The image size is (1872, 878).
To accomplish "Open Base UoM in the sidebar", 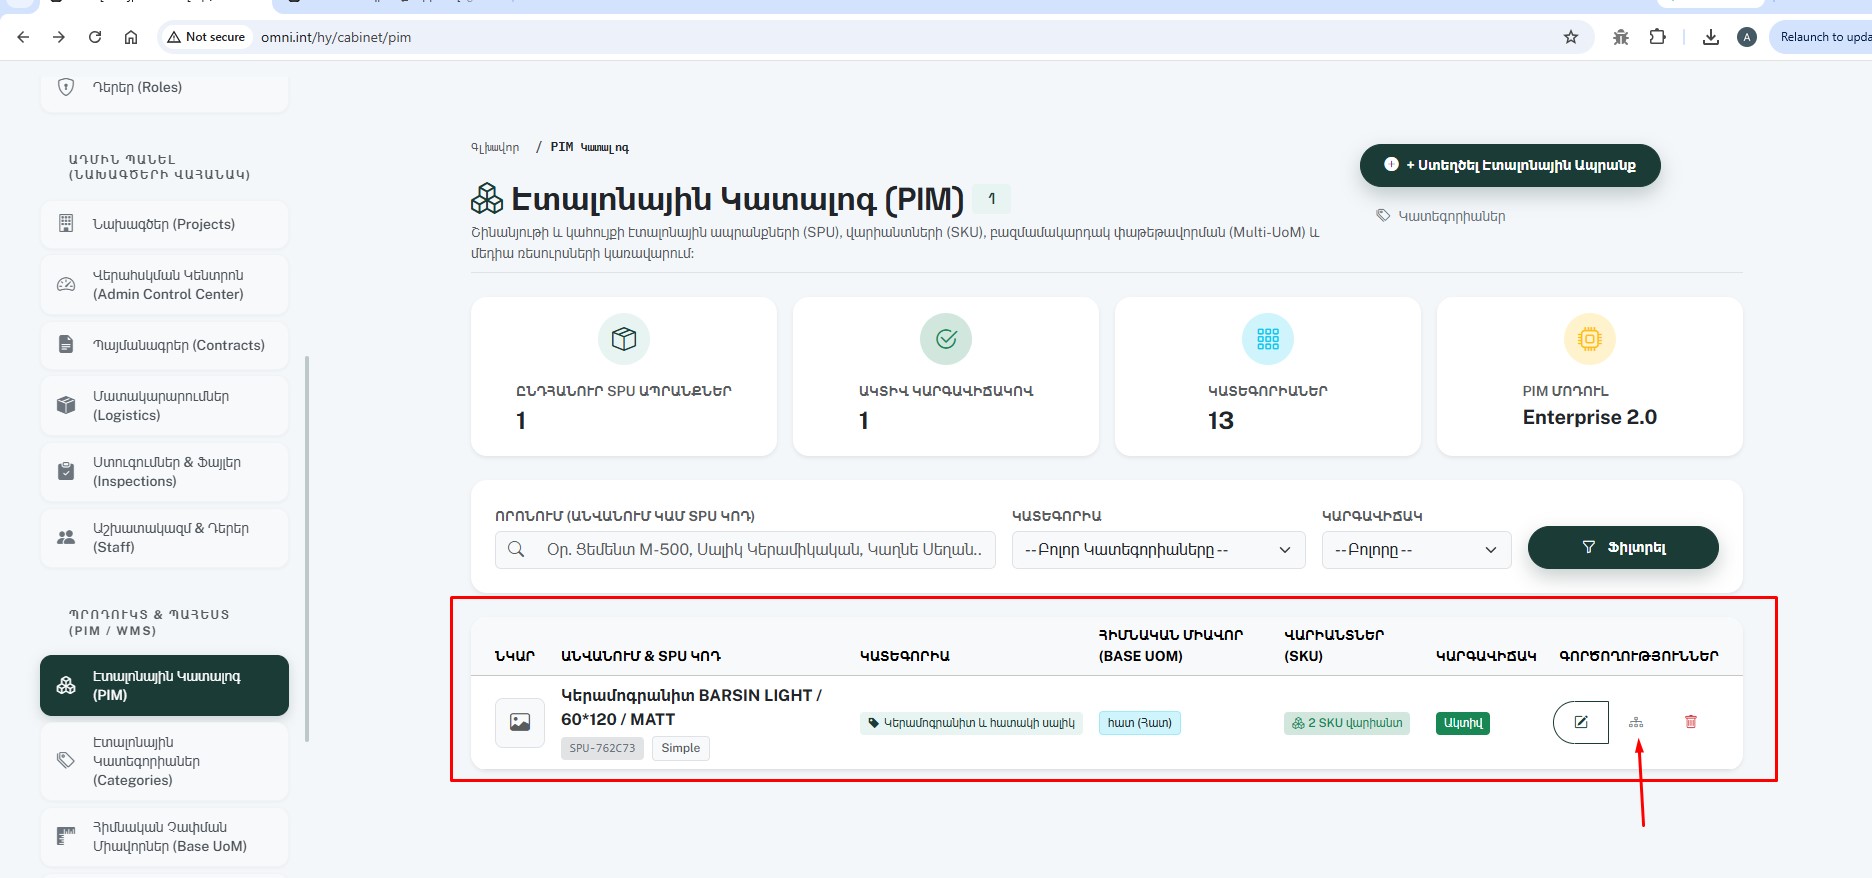I will tap(165, 837).
